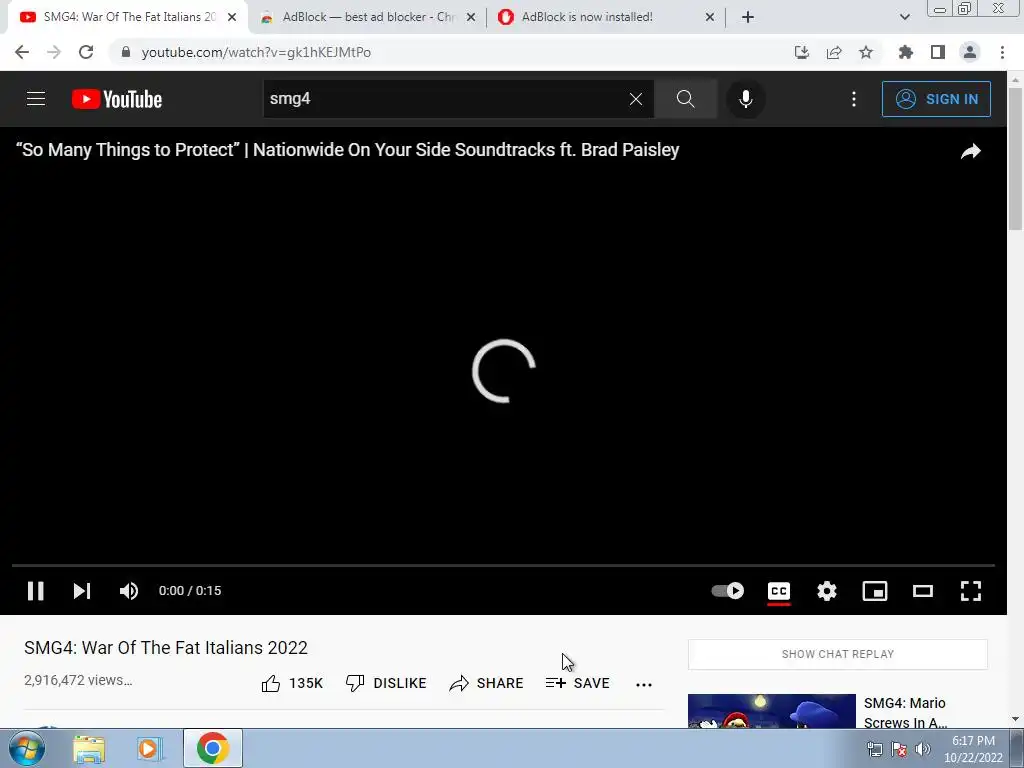Open Chrome three-dot menu
Image resolution: width=1024 pixels, height=768 pixels.
1002,52
